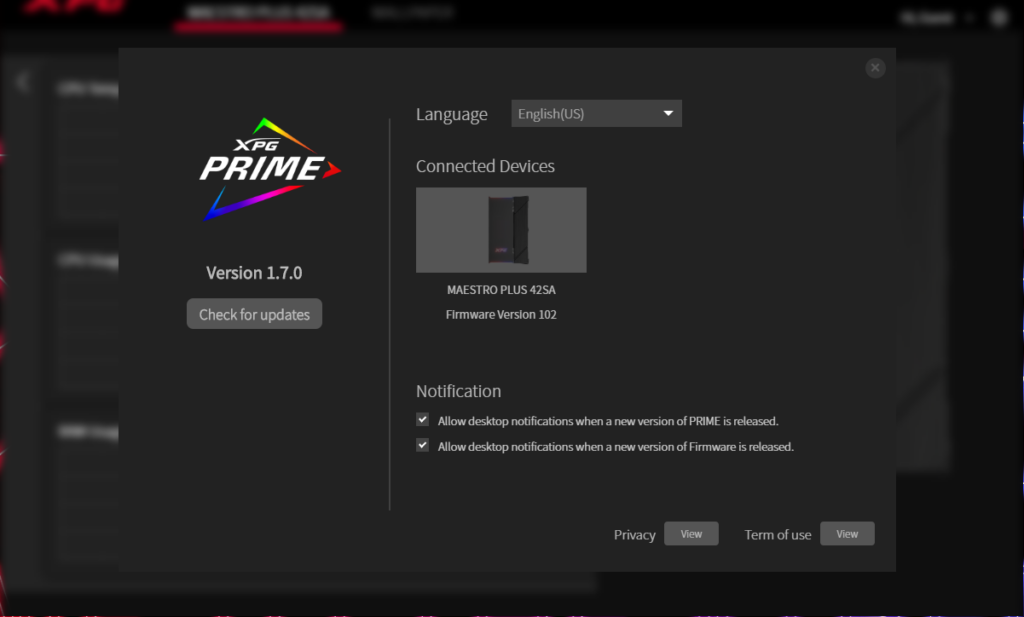Click the Privacy label

[x=634, y=535]
